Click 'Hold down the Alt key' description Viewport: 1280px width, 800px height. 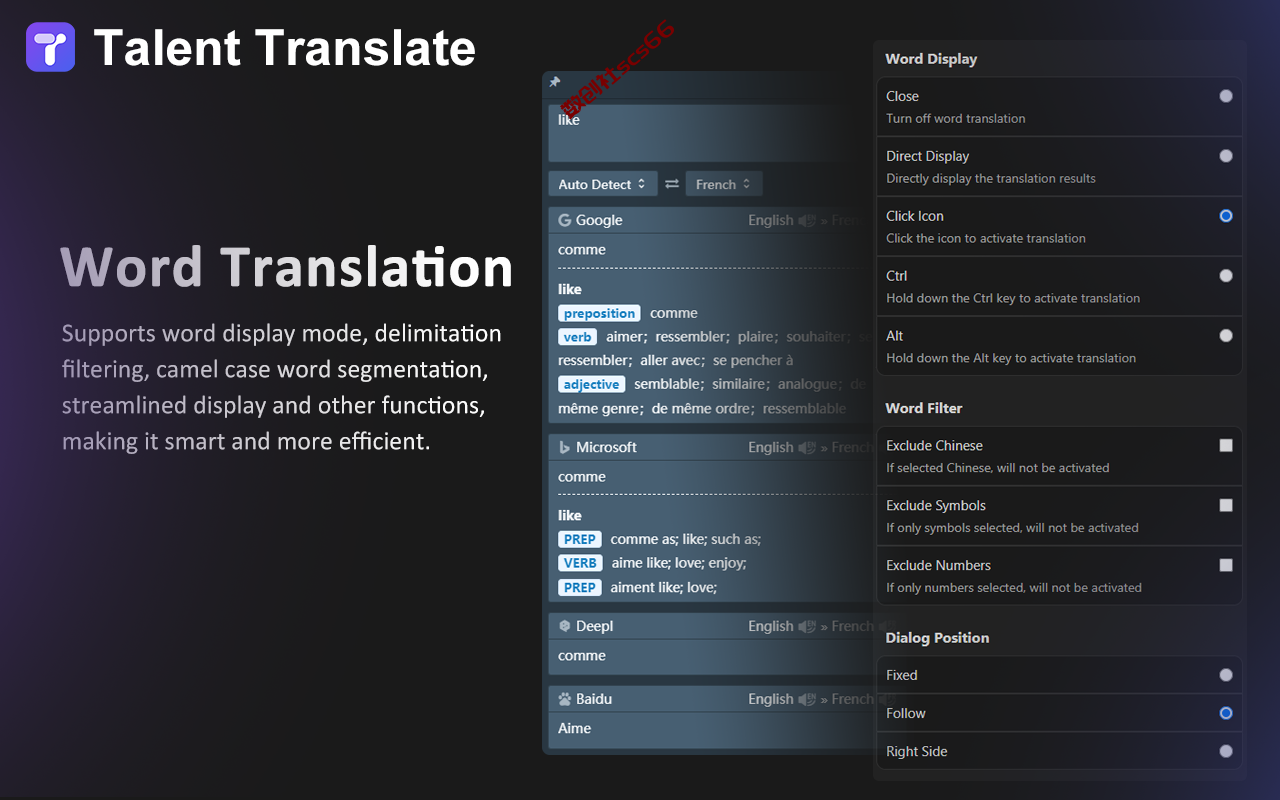[x=1011, y=358]
